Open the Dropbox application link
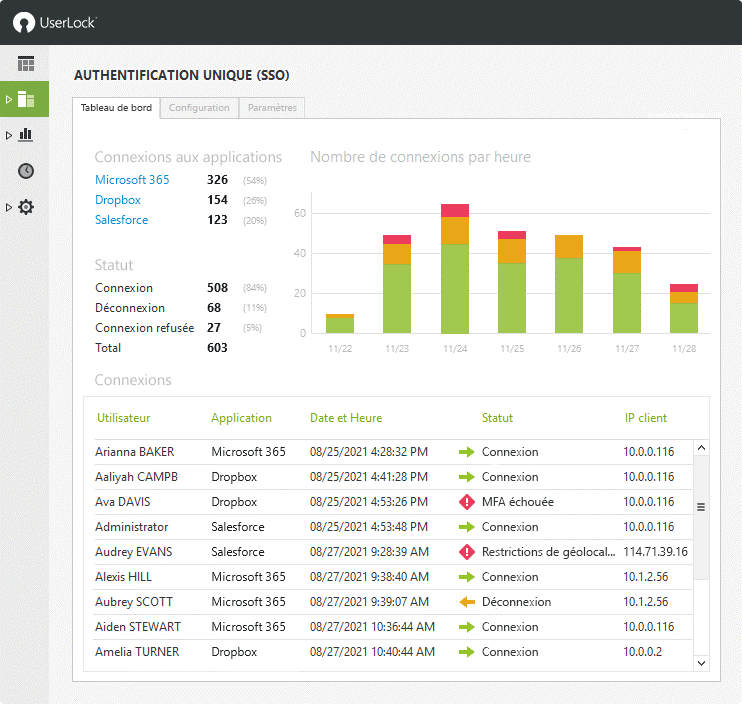The width and height of the screenshot is (742, 704). click(x=118, y=200)
